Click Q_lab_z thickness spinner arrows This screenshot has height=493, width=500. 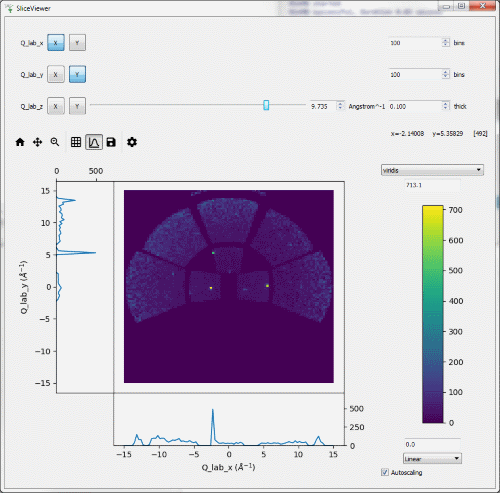click(x=446, y=106)
